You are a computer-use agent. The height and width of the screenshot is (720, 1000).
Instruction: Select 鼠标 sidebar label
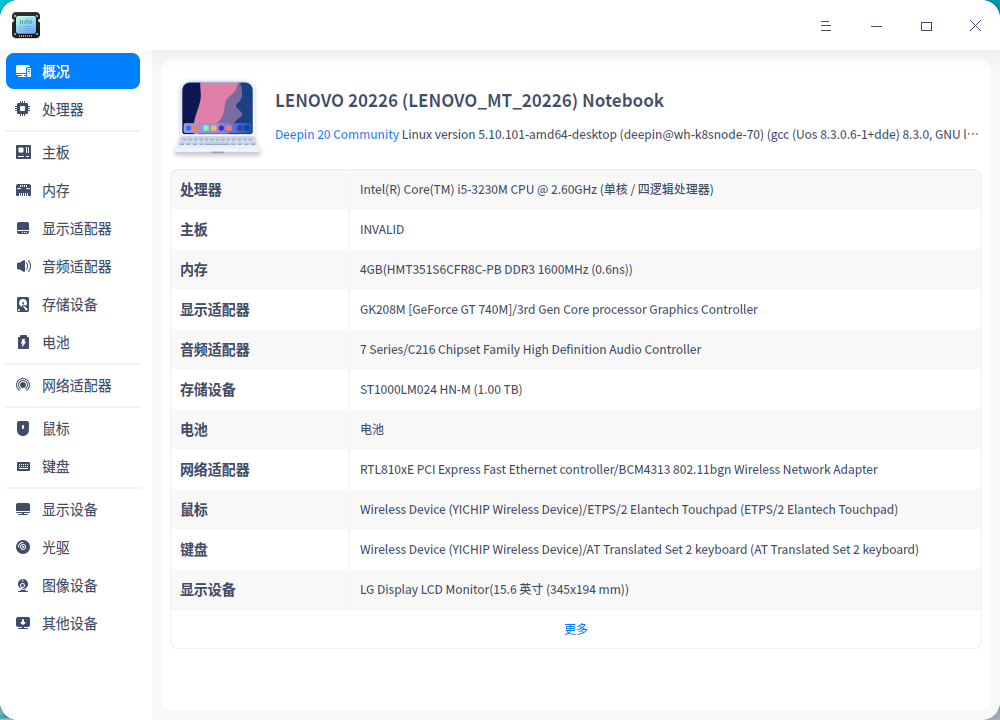pos(56,429)
